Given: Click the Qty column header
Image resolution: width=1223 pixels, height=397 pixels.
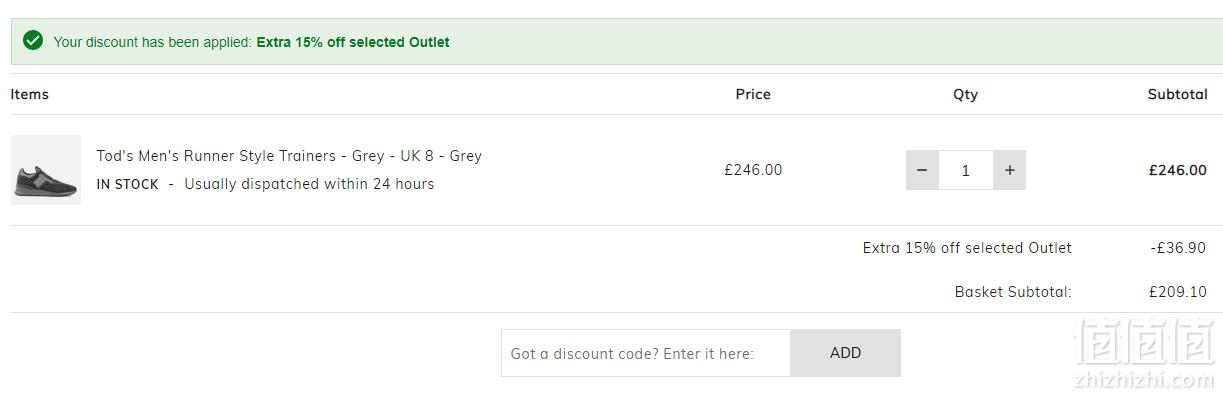Looking at the screenshot, I should click(x=965, y=94).
